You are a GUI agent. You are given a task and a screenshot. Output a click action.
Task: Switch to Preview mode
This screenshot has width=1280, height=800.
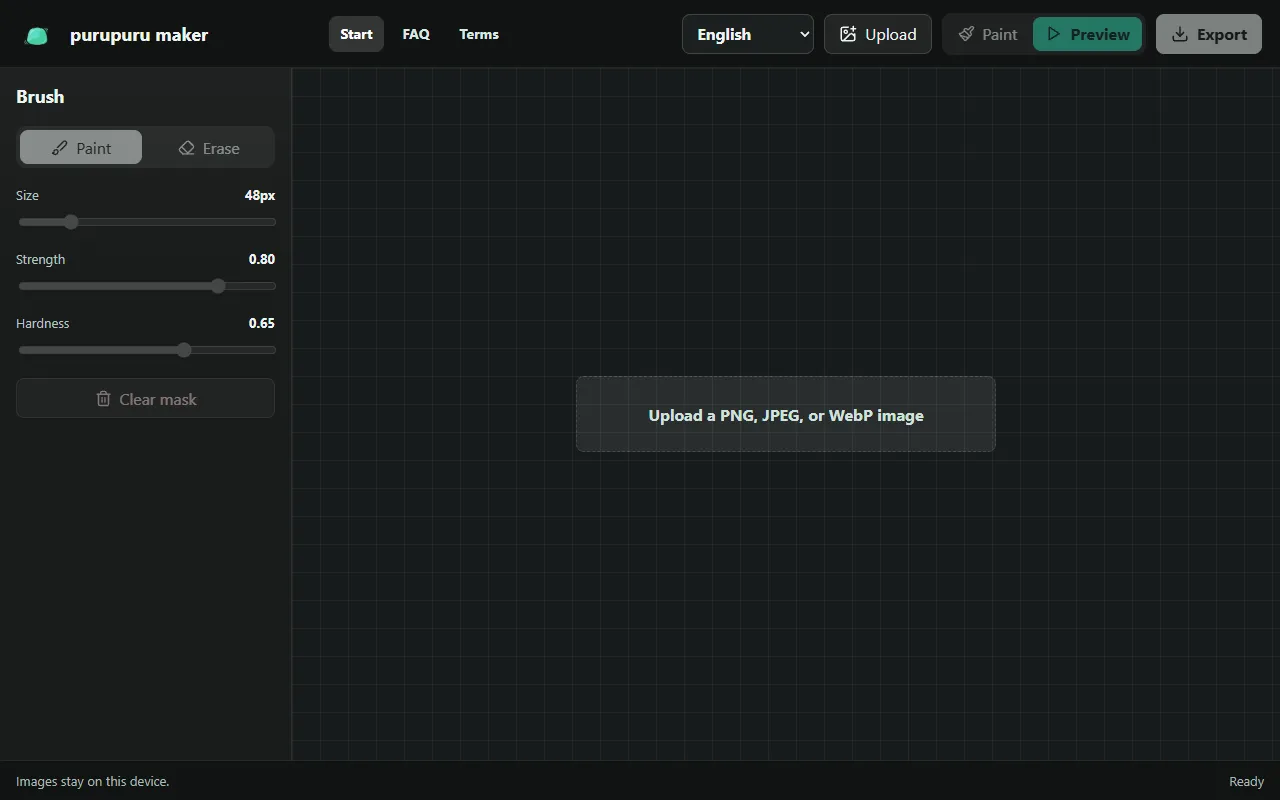tap(1087, 34)
